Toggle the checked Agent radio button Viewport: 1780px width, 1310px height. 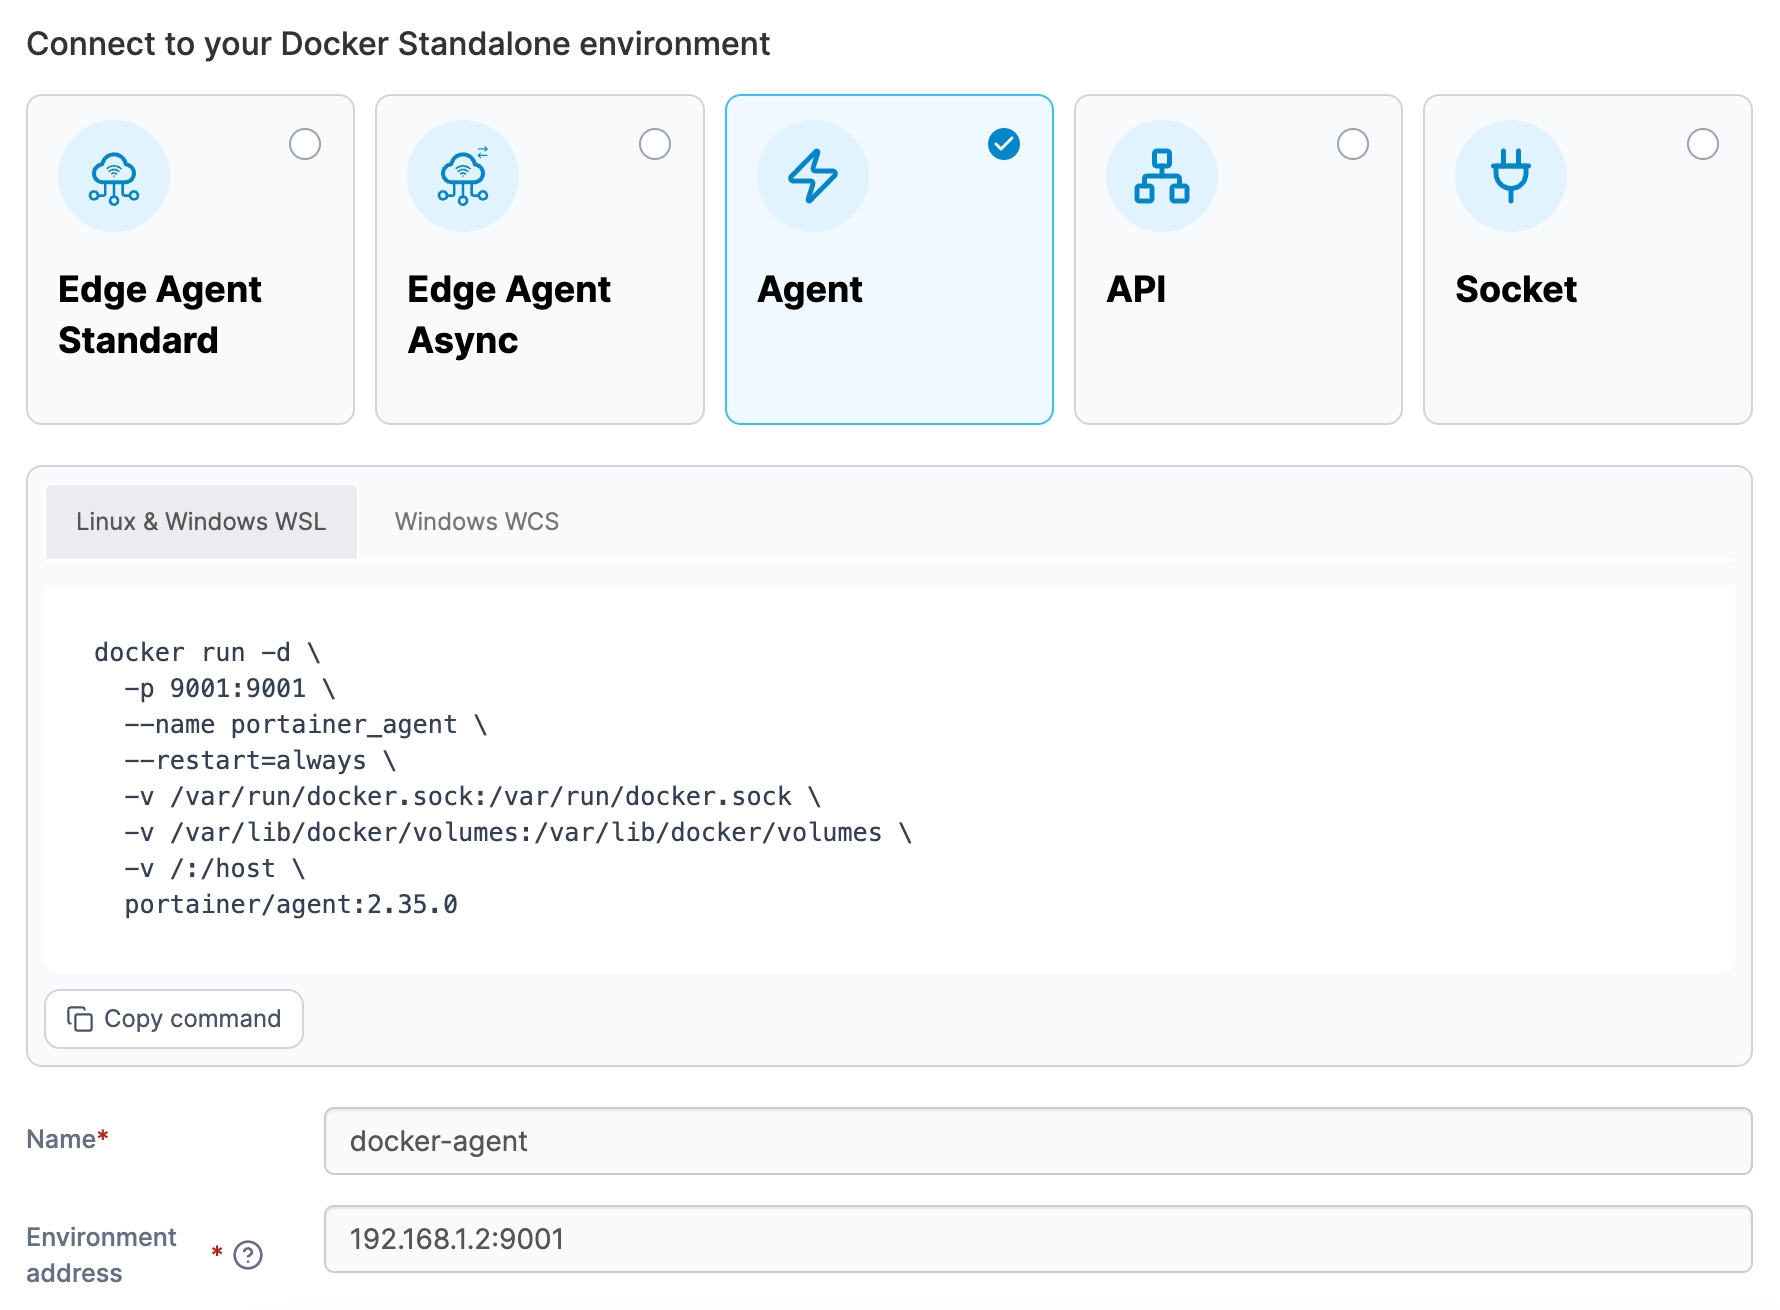(1003, 144)
